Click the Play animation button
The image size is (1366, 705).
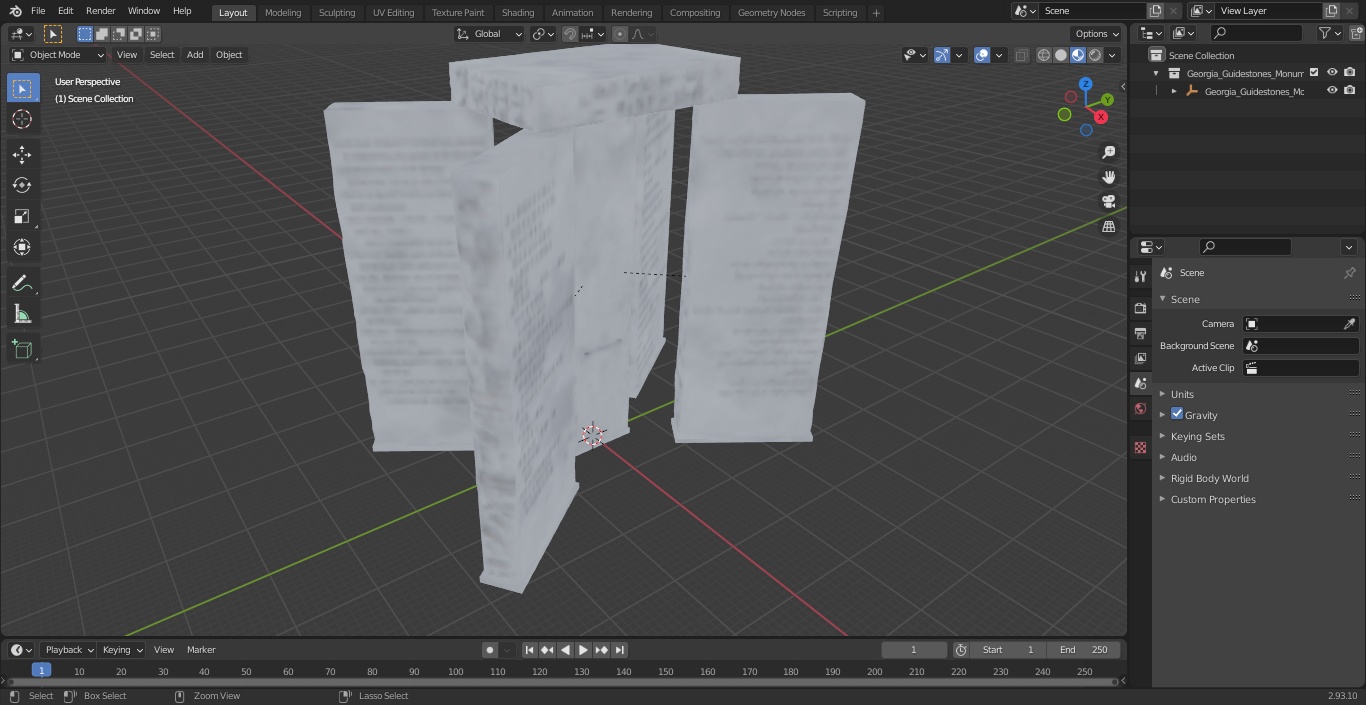pyautogui.click(x=584, y=650)
